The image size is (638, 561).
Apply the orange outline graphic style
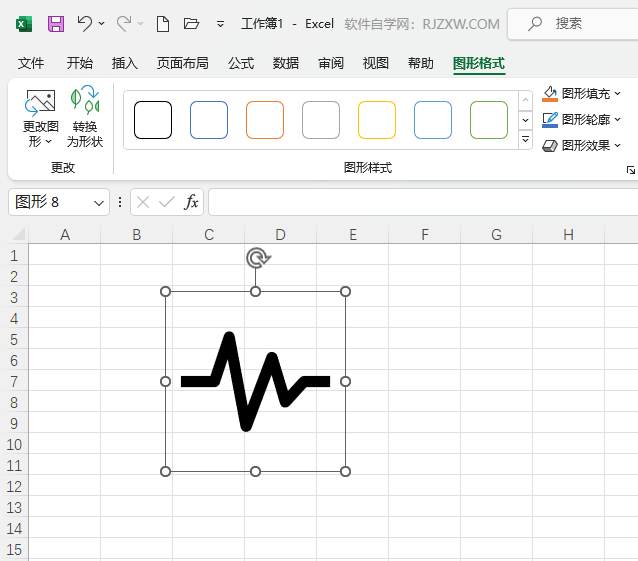pyautogui.click(x=265, y=120)
